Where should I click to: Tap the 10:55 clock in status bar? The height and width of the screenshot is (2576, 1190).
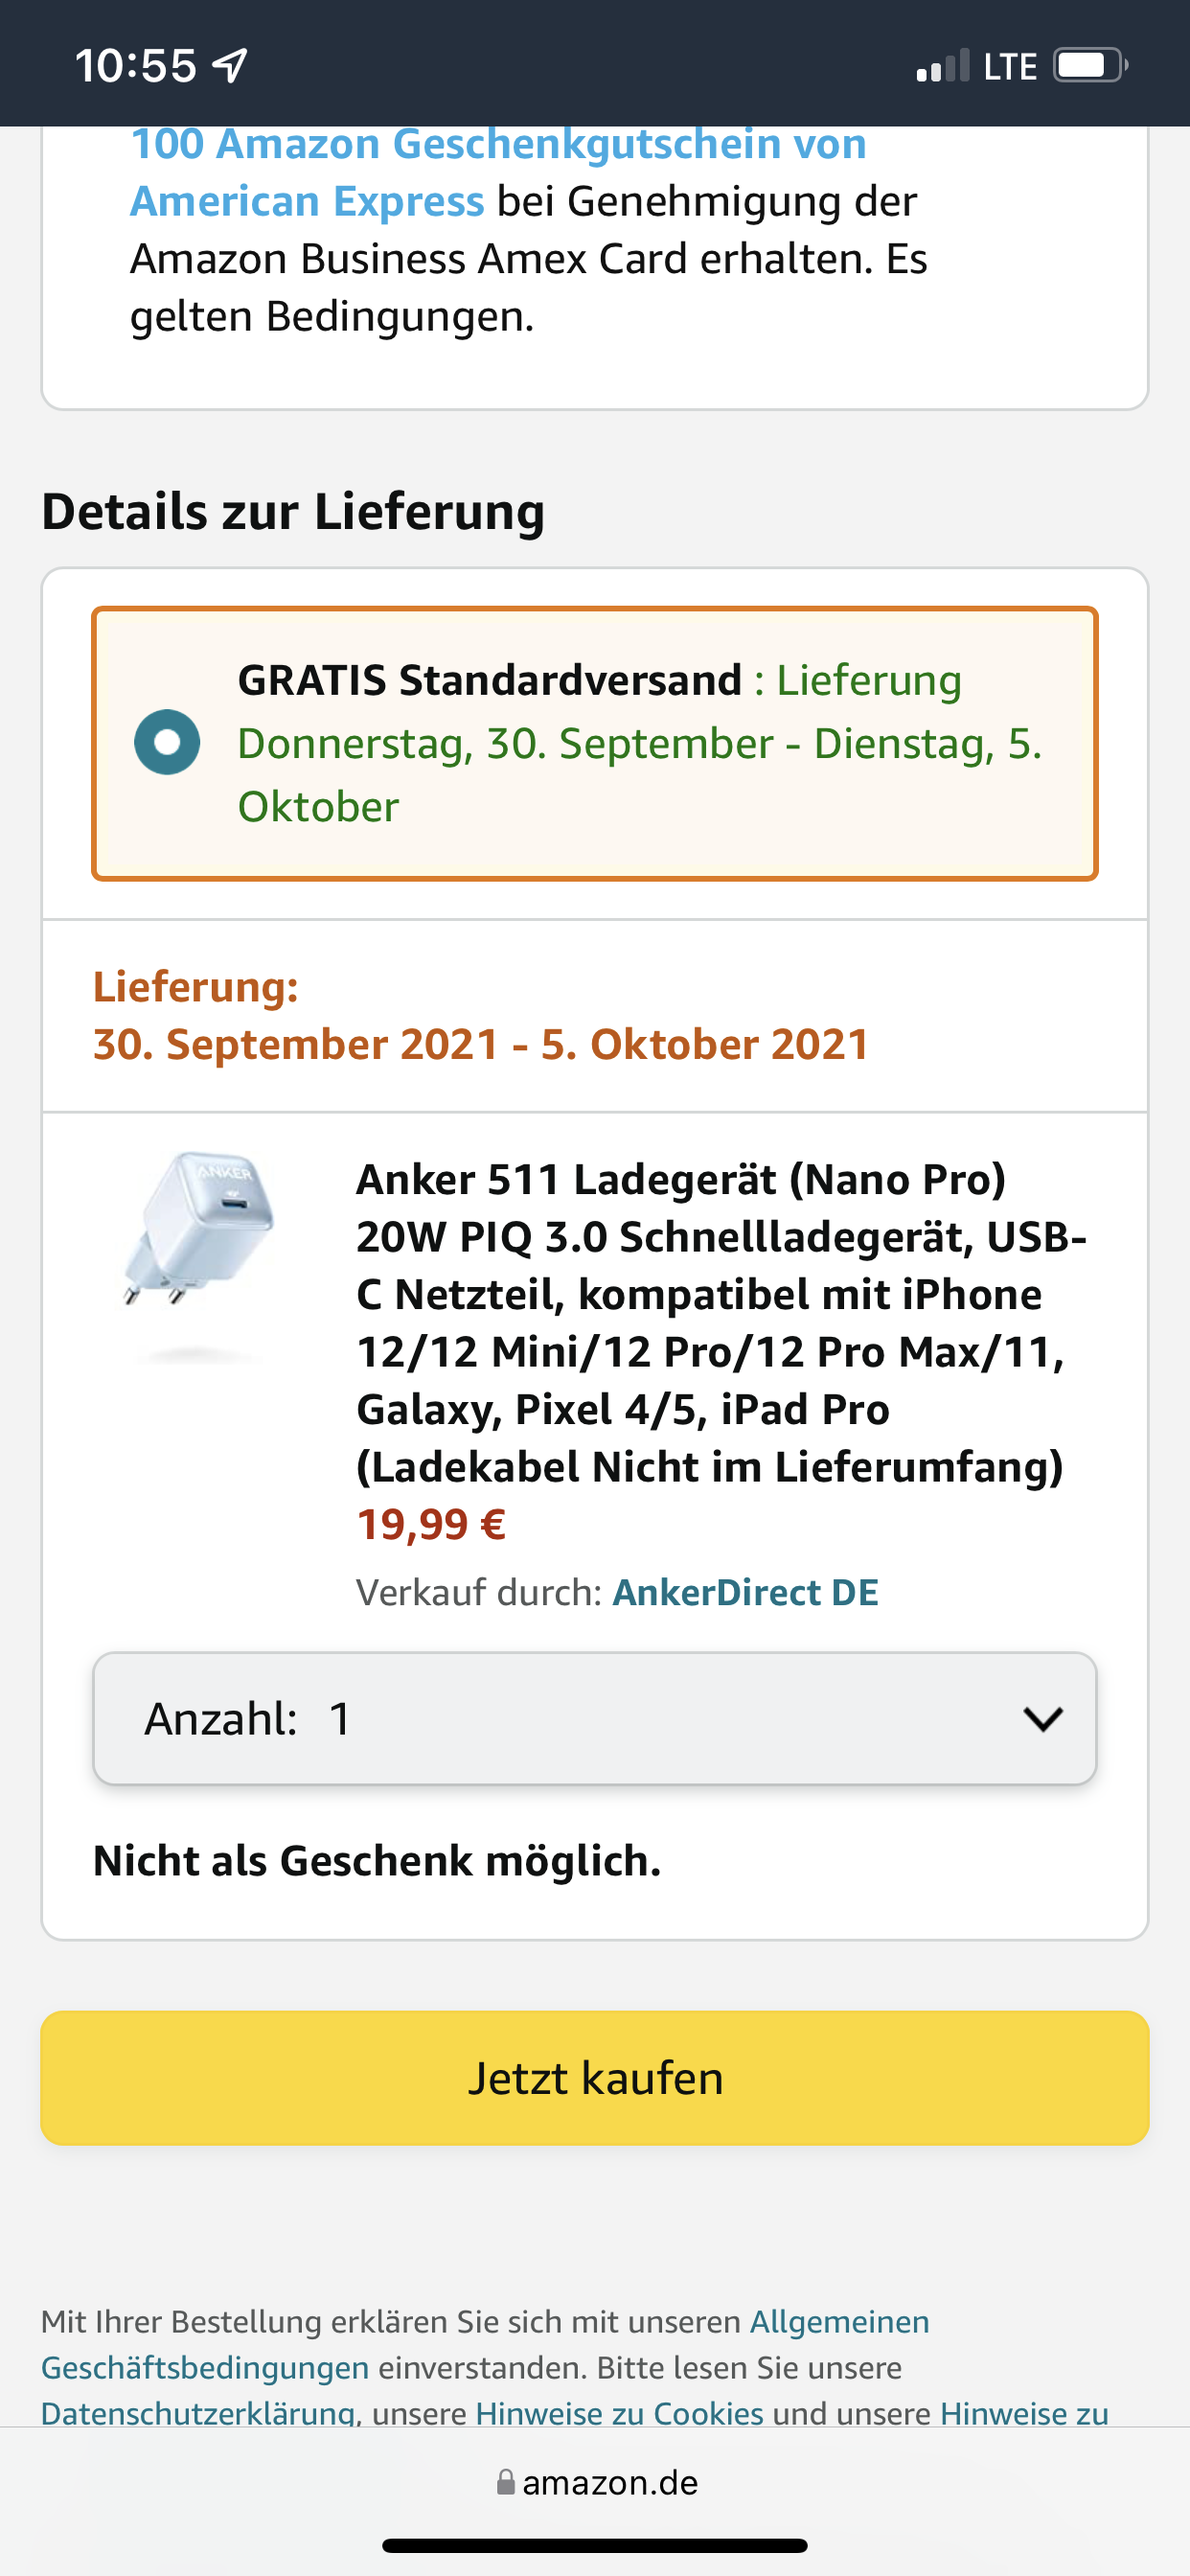pyautogui.click(x=136, y=66)
